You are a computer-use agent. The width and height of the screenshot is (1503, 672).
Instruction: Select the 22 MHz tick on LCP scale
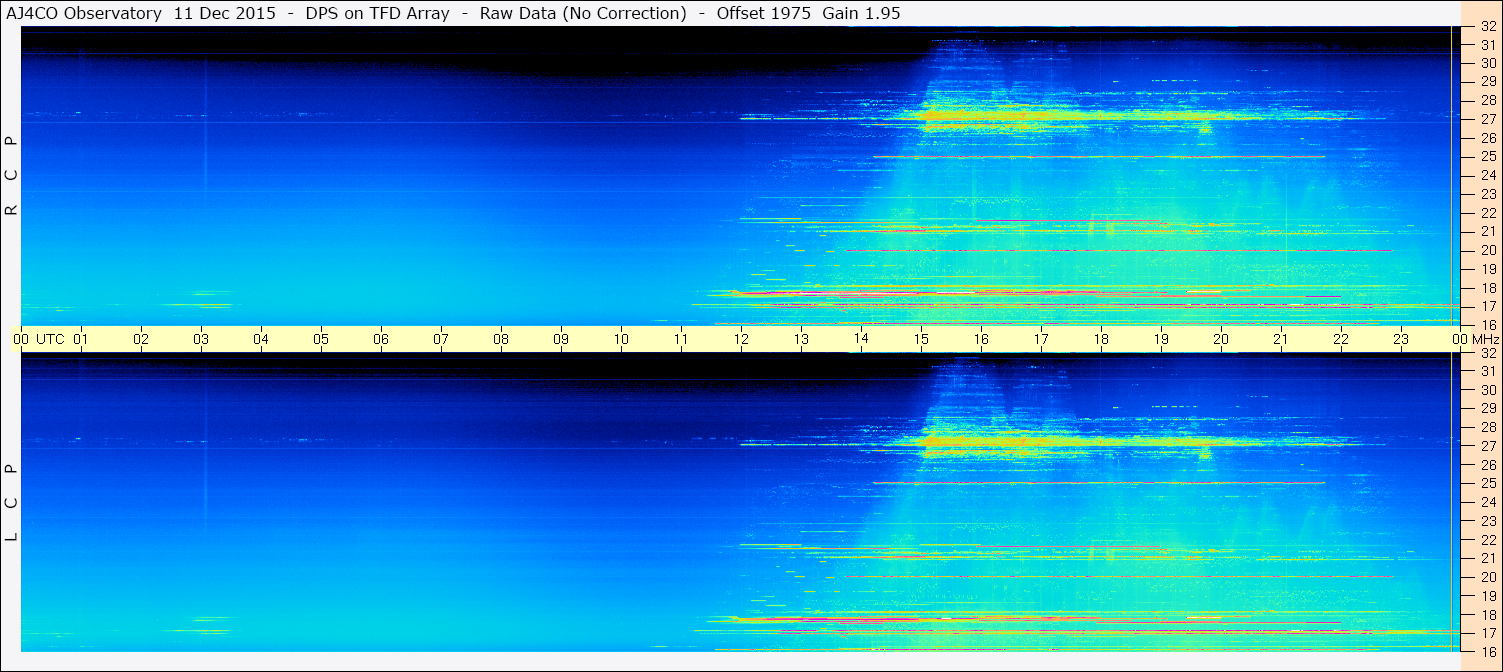[x=1487, y=539]
